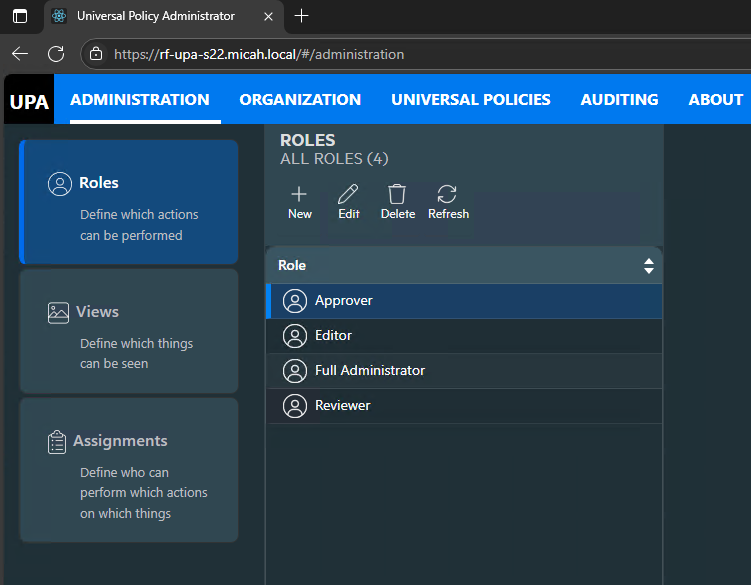Screen dimensions: 751x585
Task: View site information lock icon
Action: pos(96,54)
